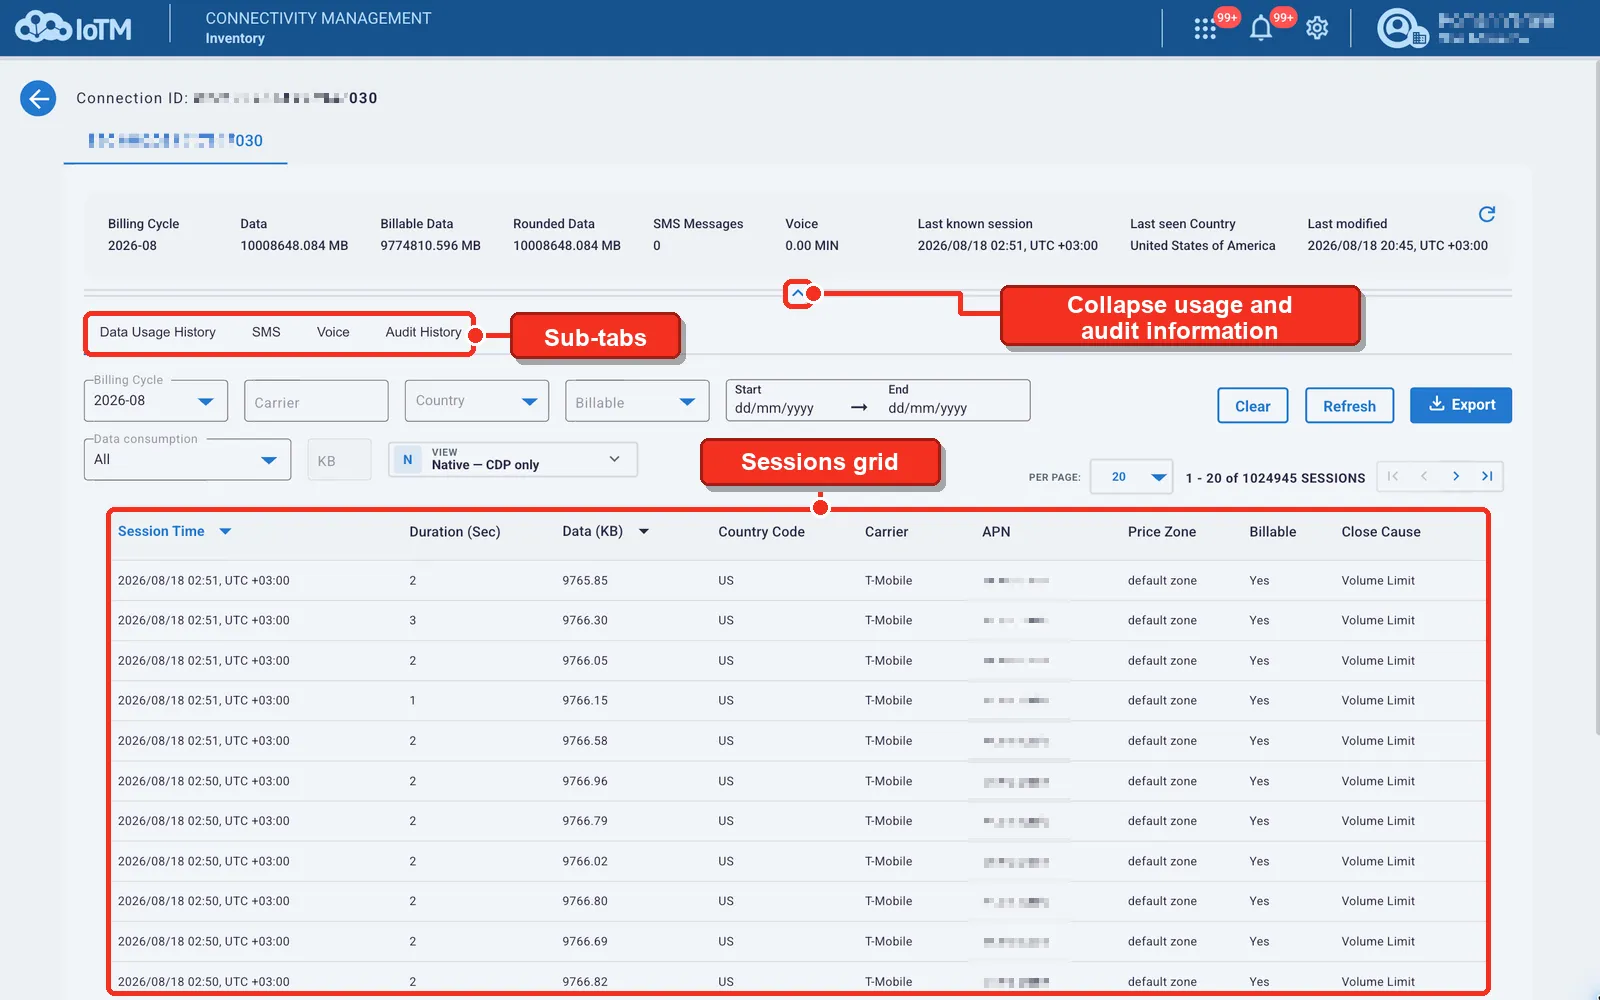The height and width of the screenshot is (1000, 1600).
Task: Open the Country filter dropdown
Action: coord(477,401)
